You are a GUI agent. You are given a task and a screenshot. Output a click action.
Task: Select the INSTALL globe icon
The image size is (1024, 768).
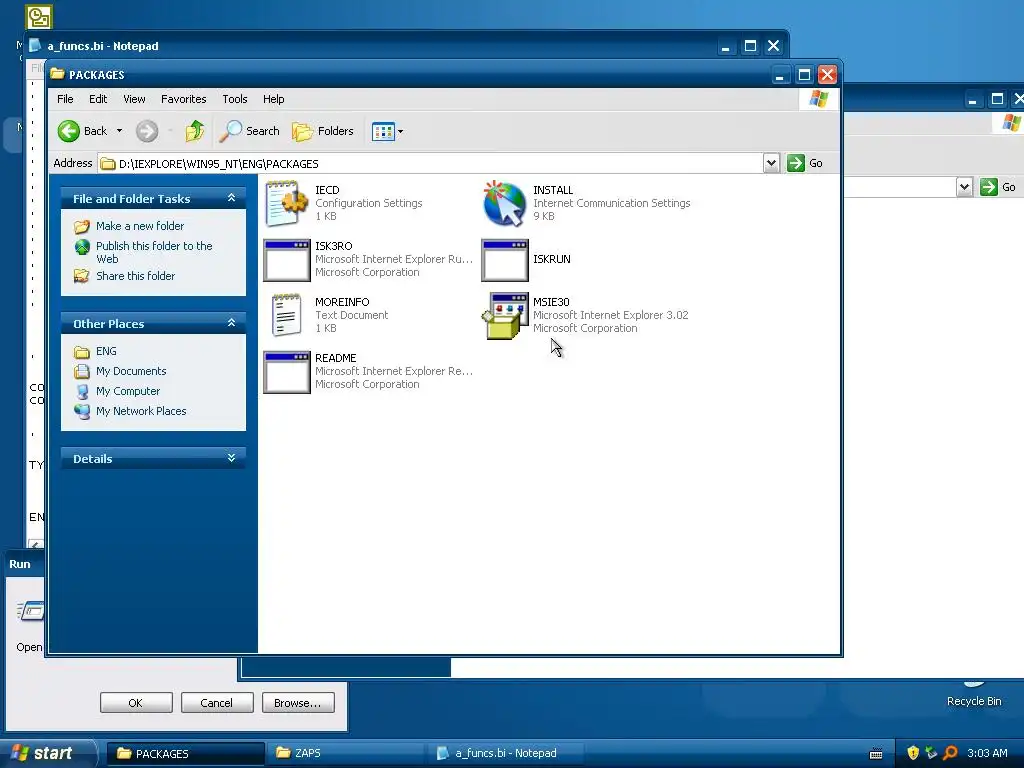pyautogui.click(x=504, y=204)
